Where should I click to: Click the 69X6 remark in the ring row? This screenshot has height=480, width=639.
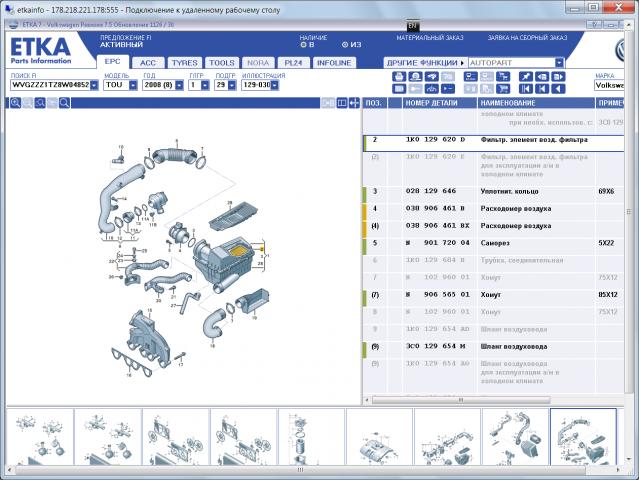pyautogui.click(x=606, y=191)
